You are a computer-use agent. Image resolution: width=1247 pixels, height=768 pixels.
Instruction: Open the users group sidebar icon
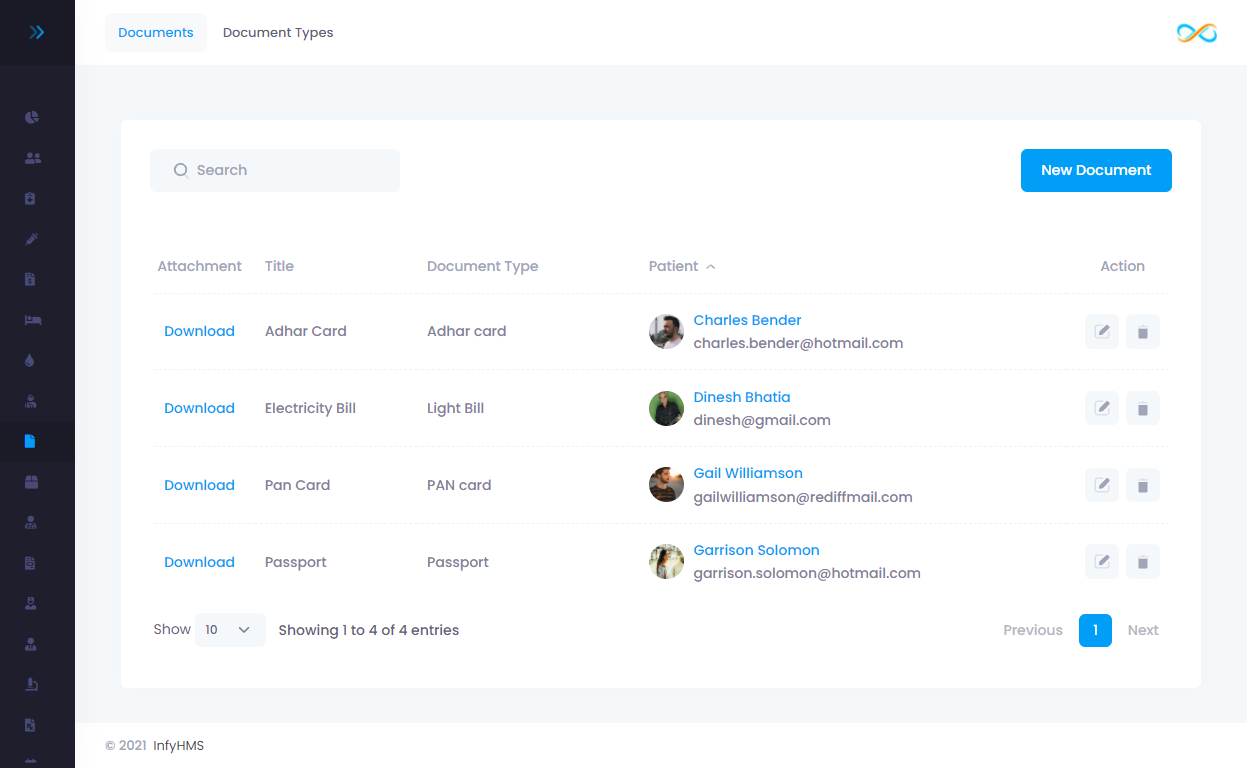click(x=32, y=158)
